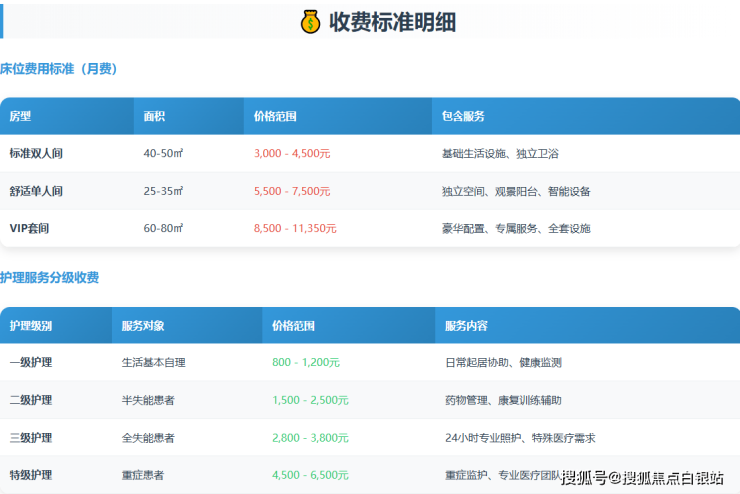Click the money bag icon beside the title
Image resolution: width=740 pixels, height=494 pixels.
310,21
